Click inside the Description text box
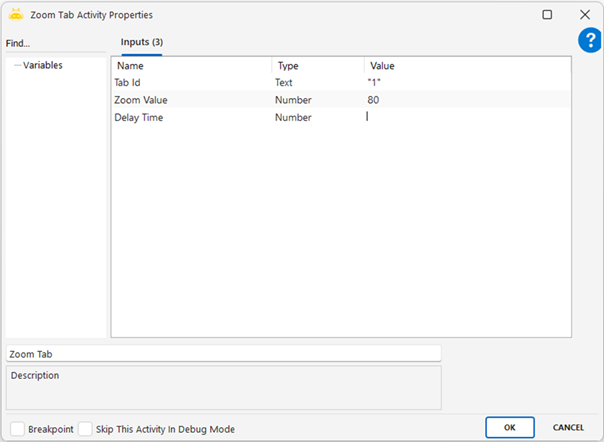 point(223,387)
